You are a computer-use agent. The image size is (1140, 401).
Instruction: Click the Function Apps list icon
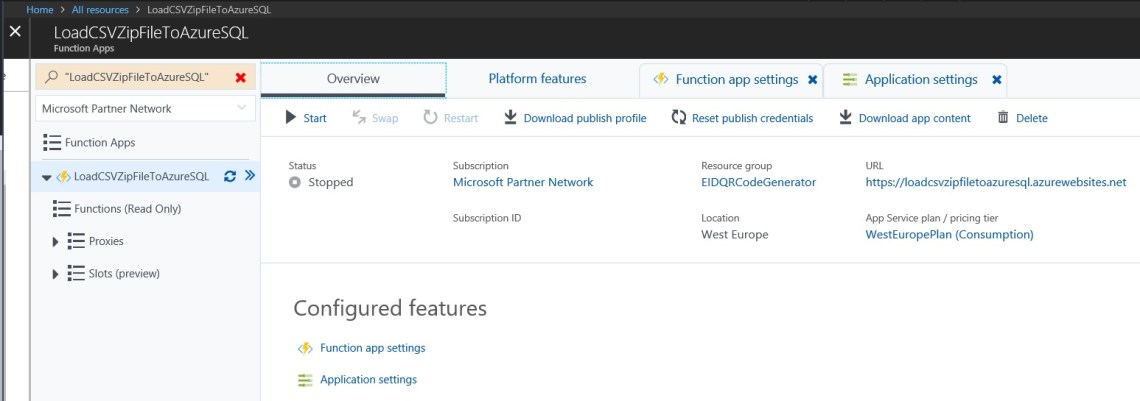tap(52, 142)
